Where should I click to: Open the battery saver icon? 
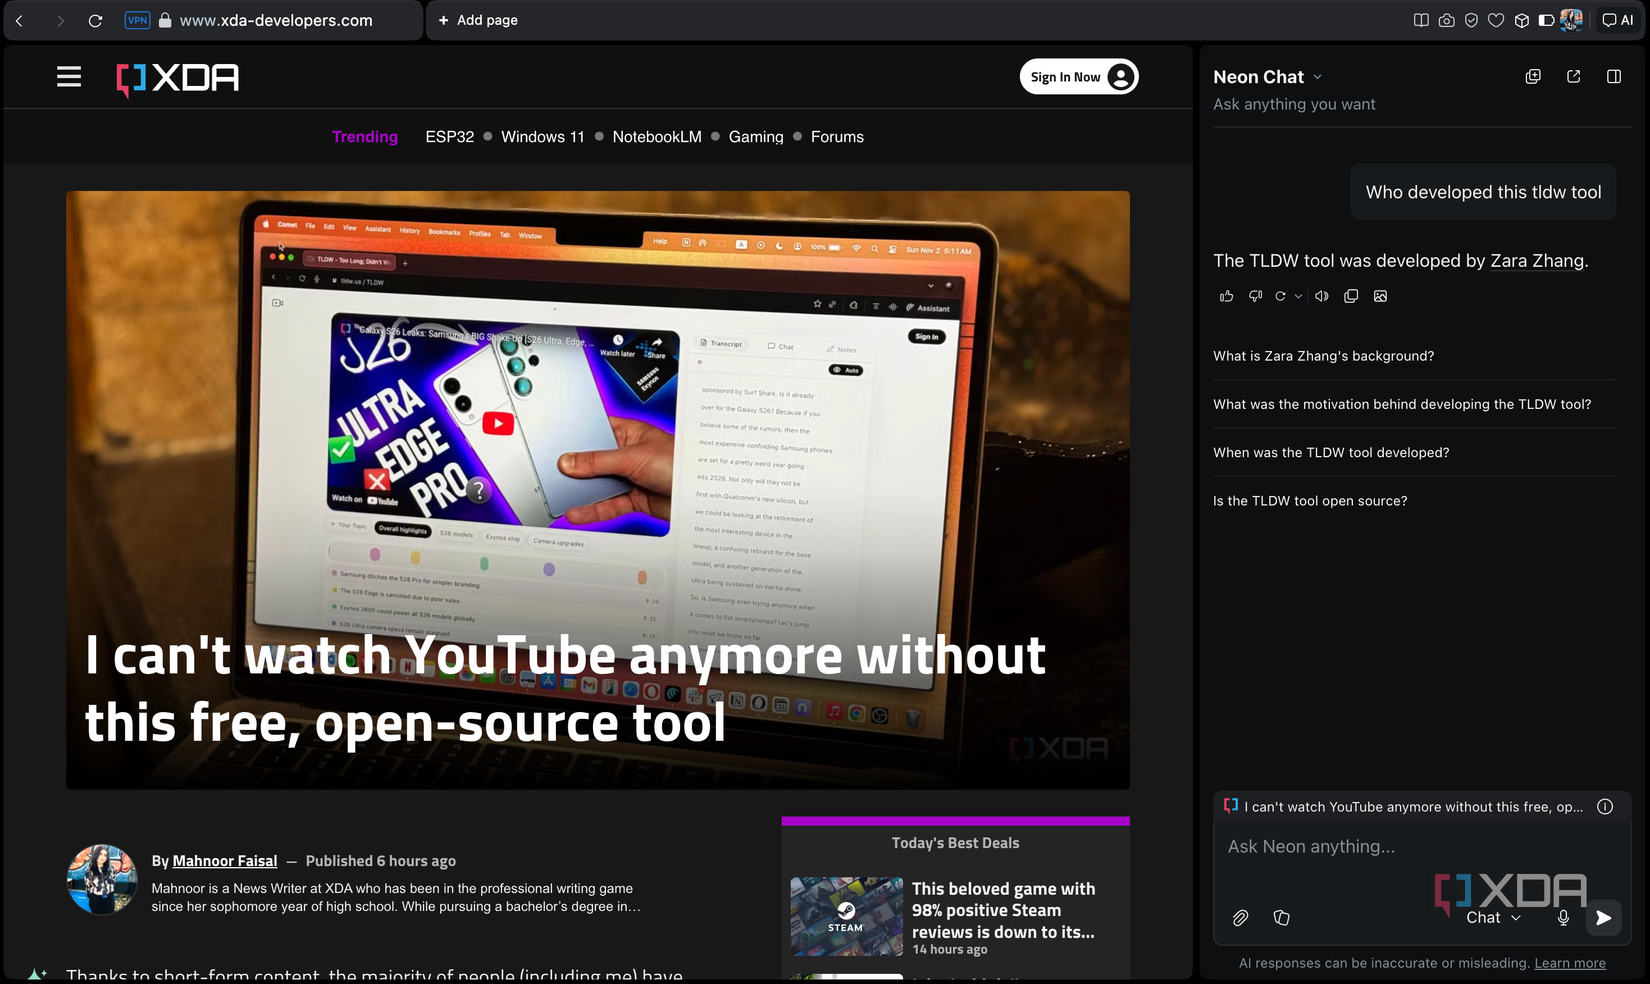pos(1546,20)
